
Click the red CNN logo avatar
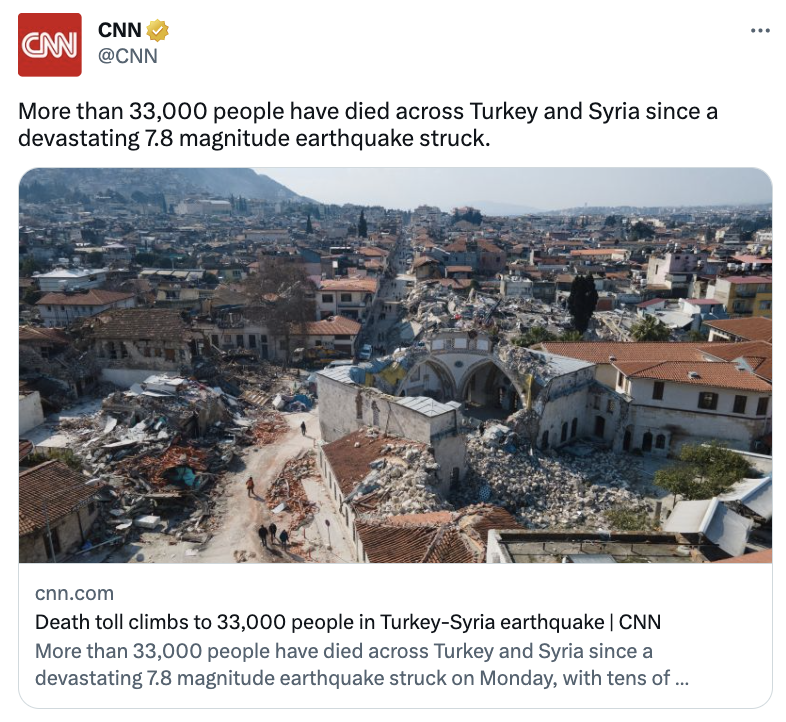pyautogui.click(x=50, y=45)
